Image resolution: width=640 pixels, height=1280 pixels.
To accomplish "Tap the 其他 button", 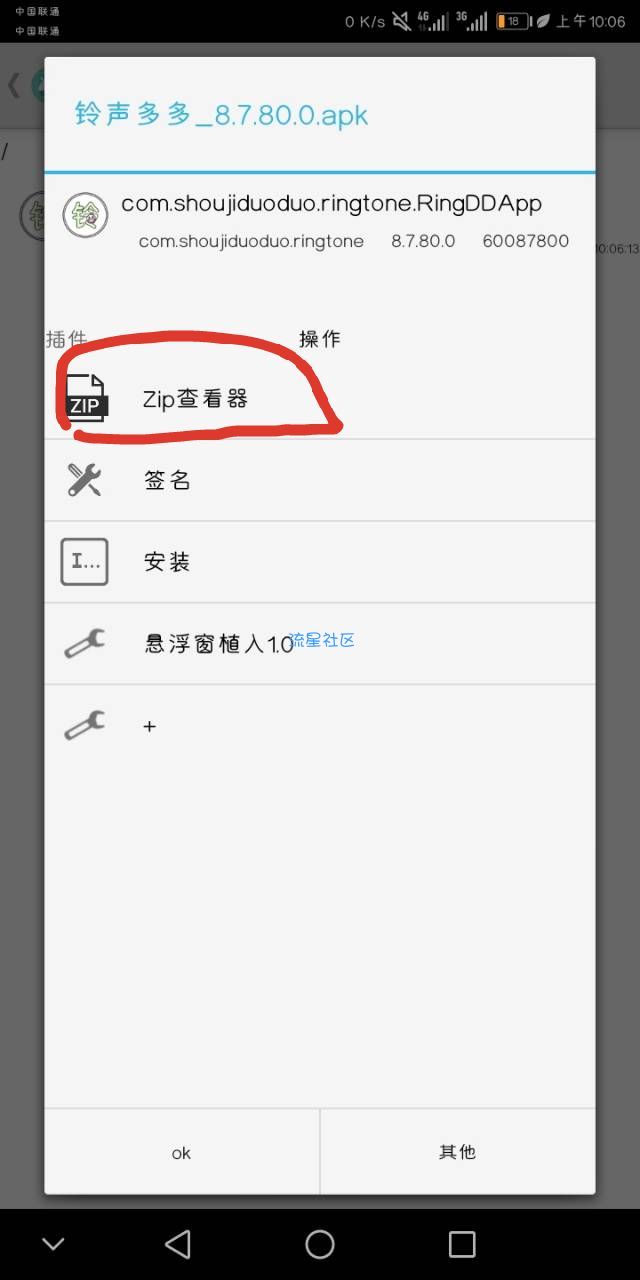I will click(x=458, y=1152).
